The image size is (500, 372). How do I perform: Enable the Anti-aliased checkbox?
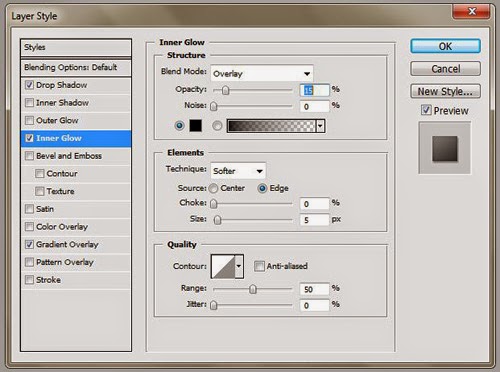pyautogui.click(x=259, y=266)
